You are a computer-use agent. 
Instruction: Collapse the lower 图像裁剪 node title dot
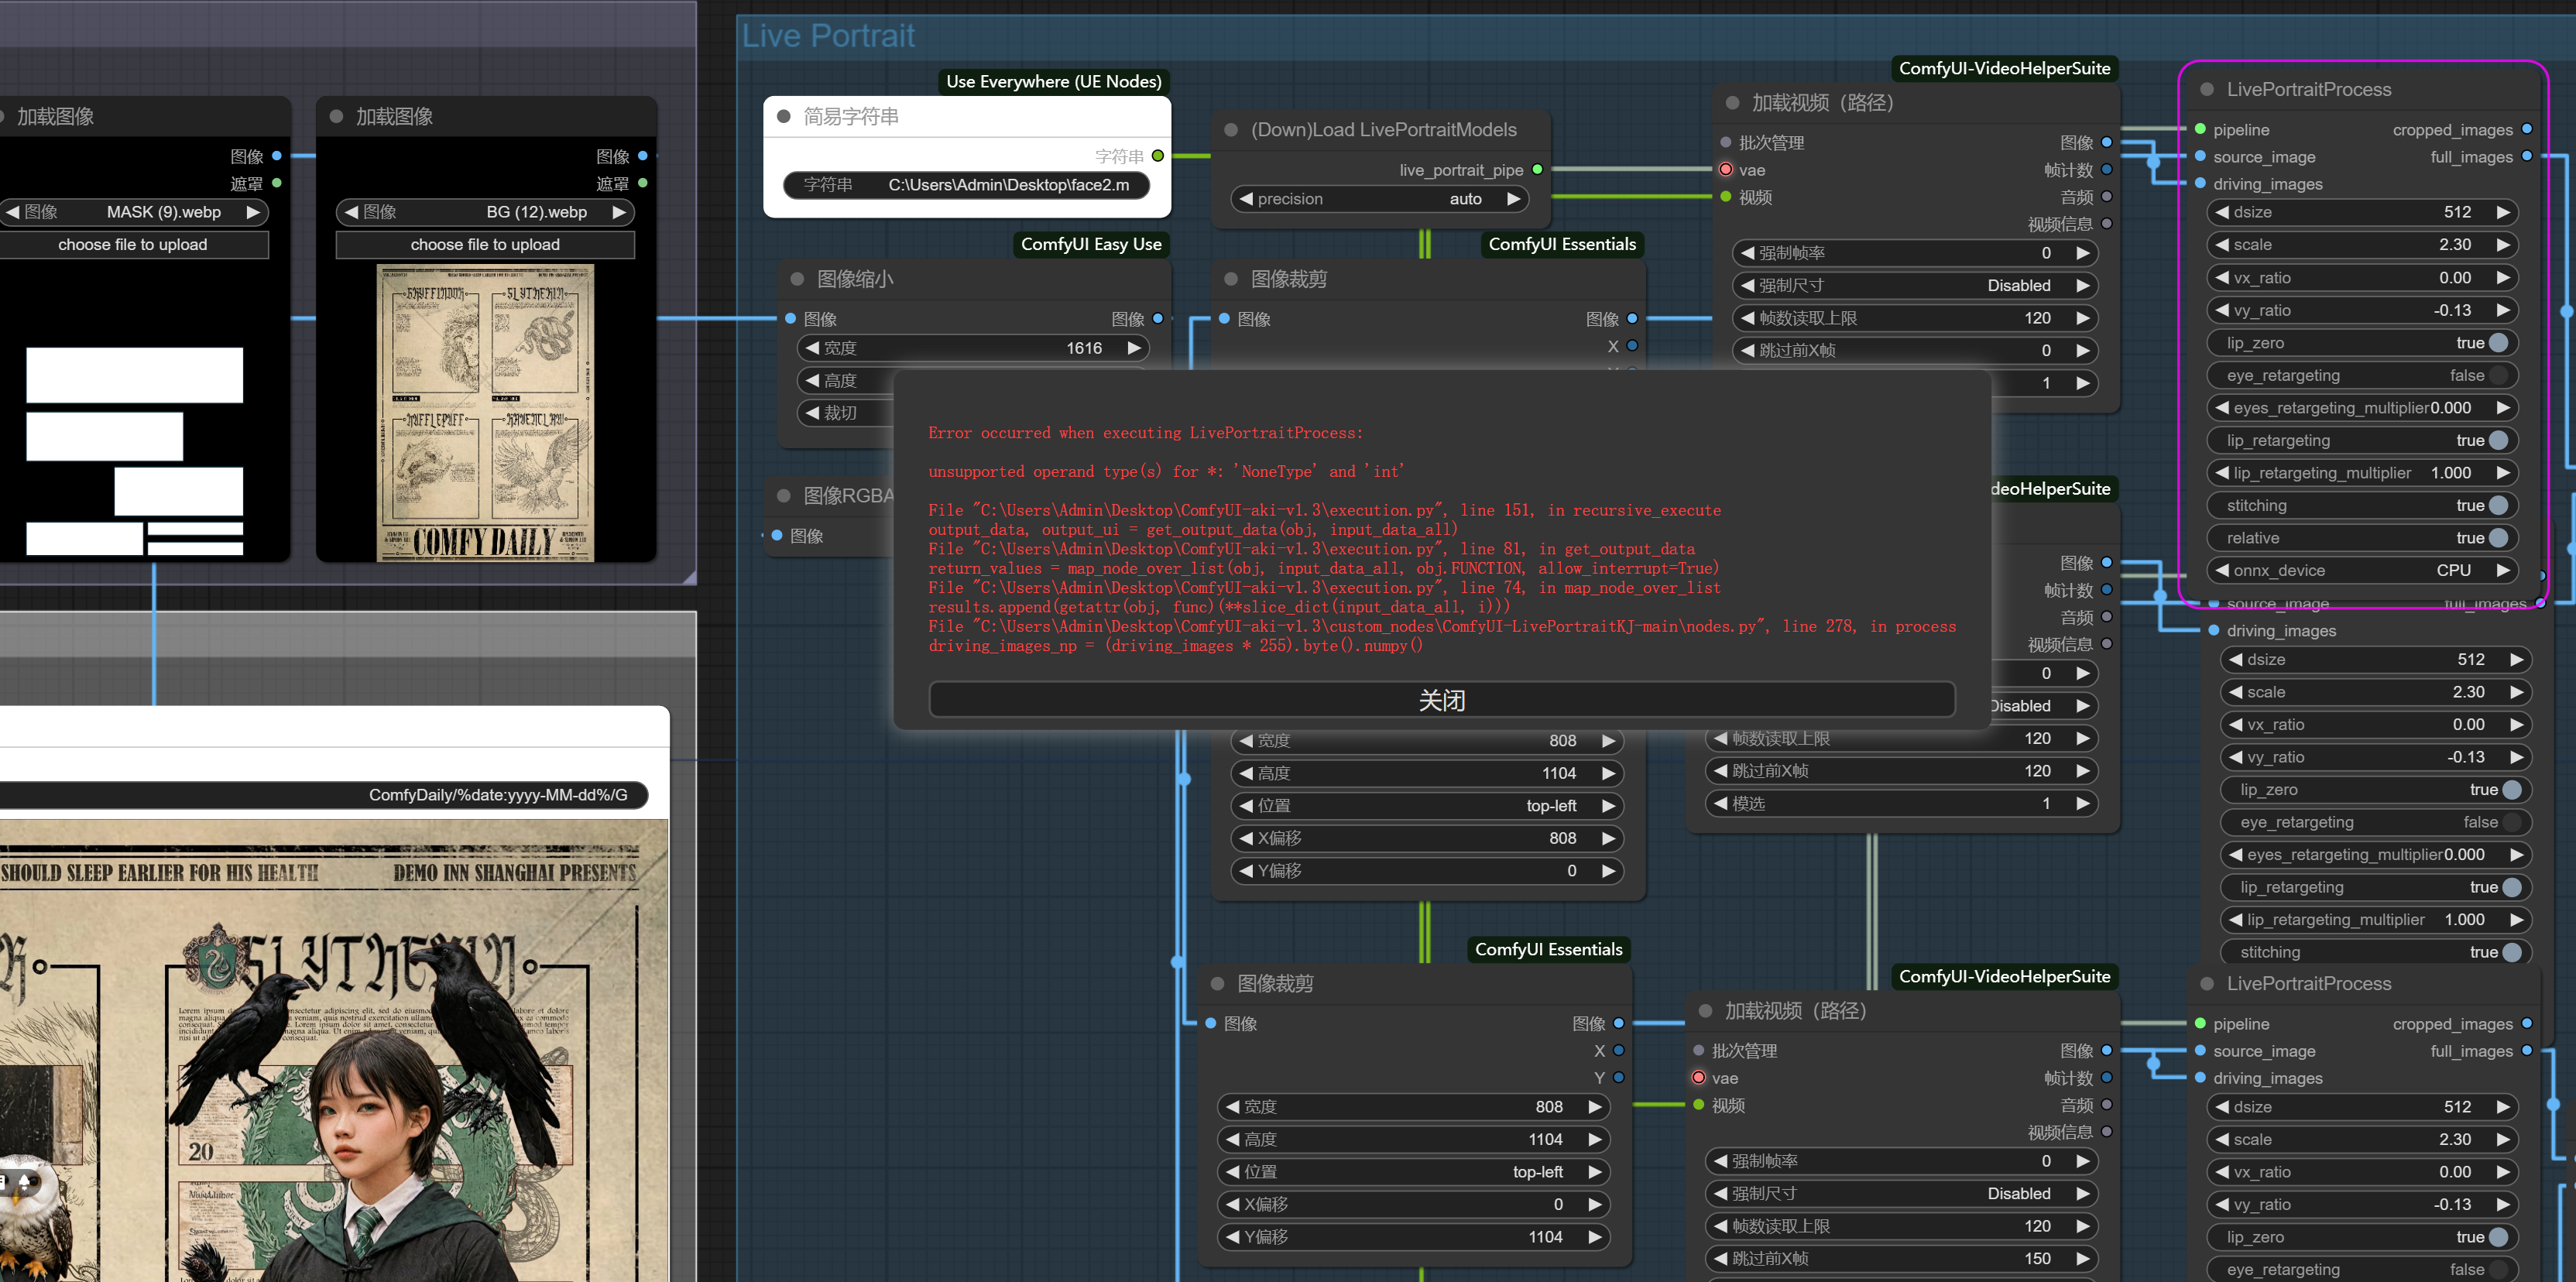tap(1217, 983)
